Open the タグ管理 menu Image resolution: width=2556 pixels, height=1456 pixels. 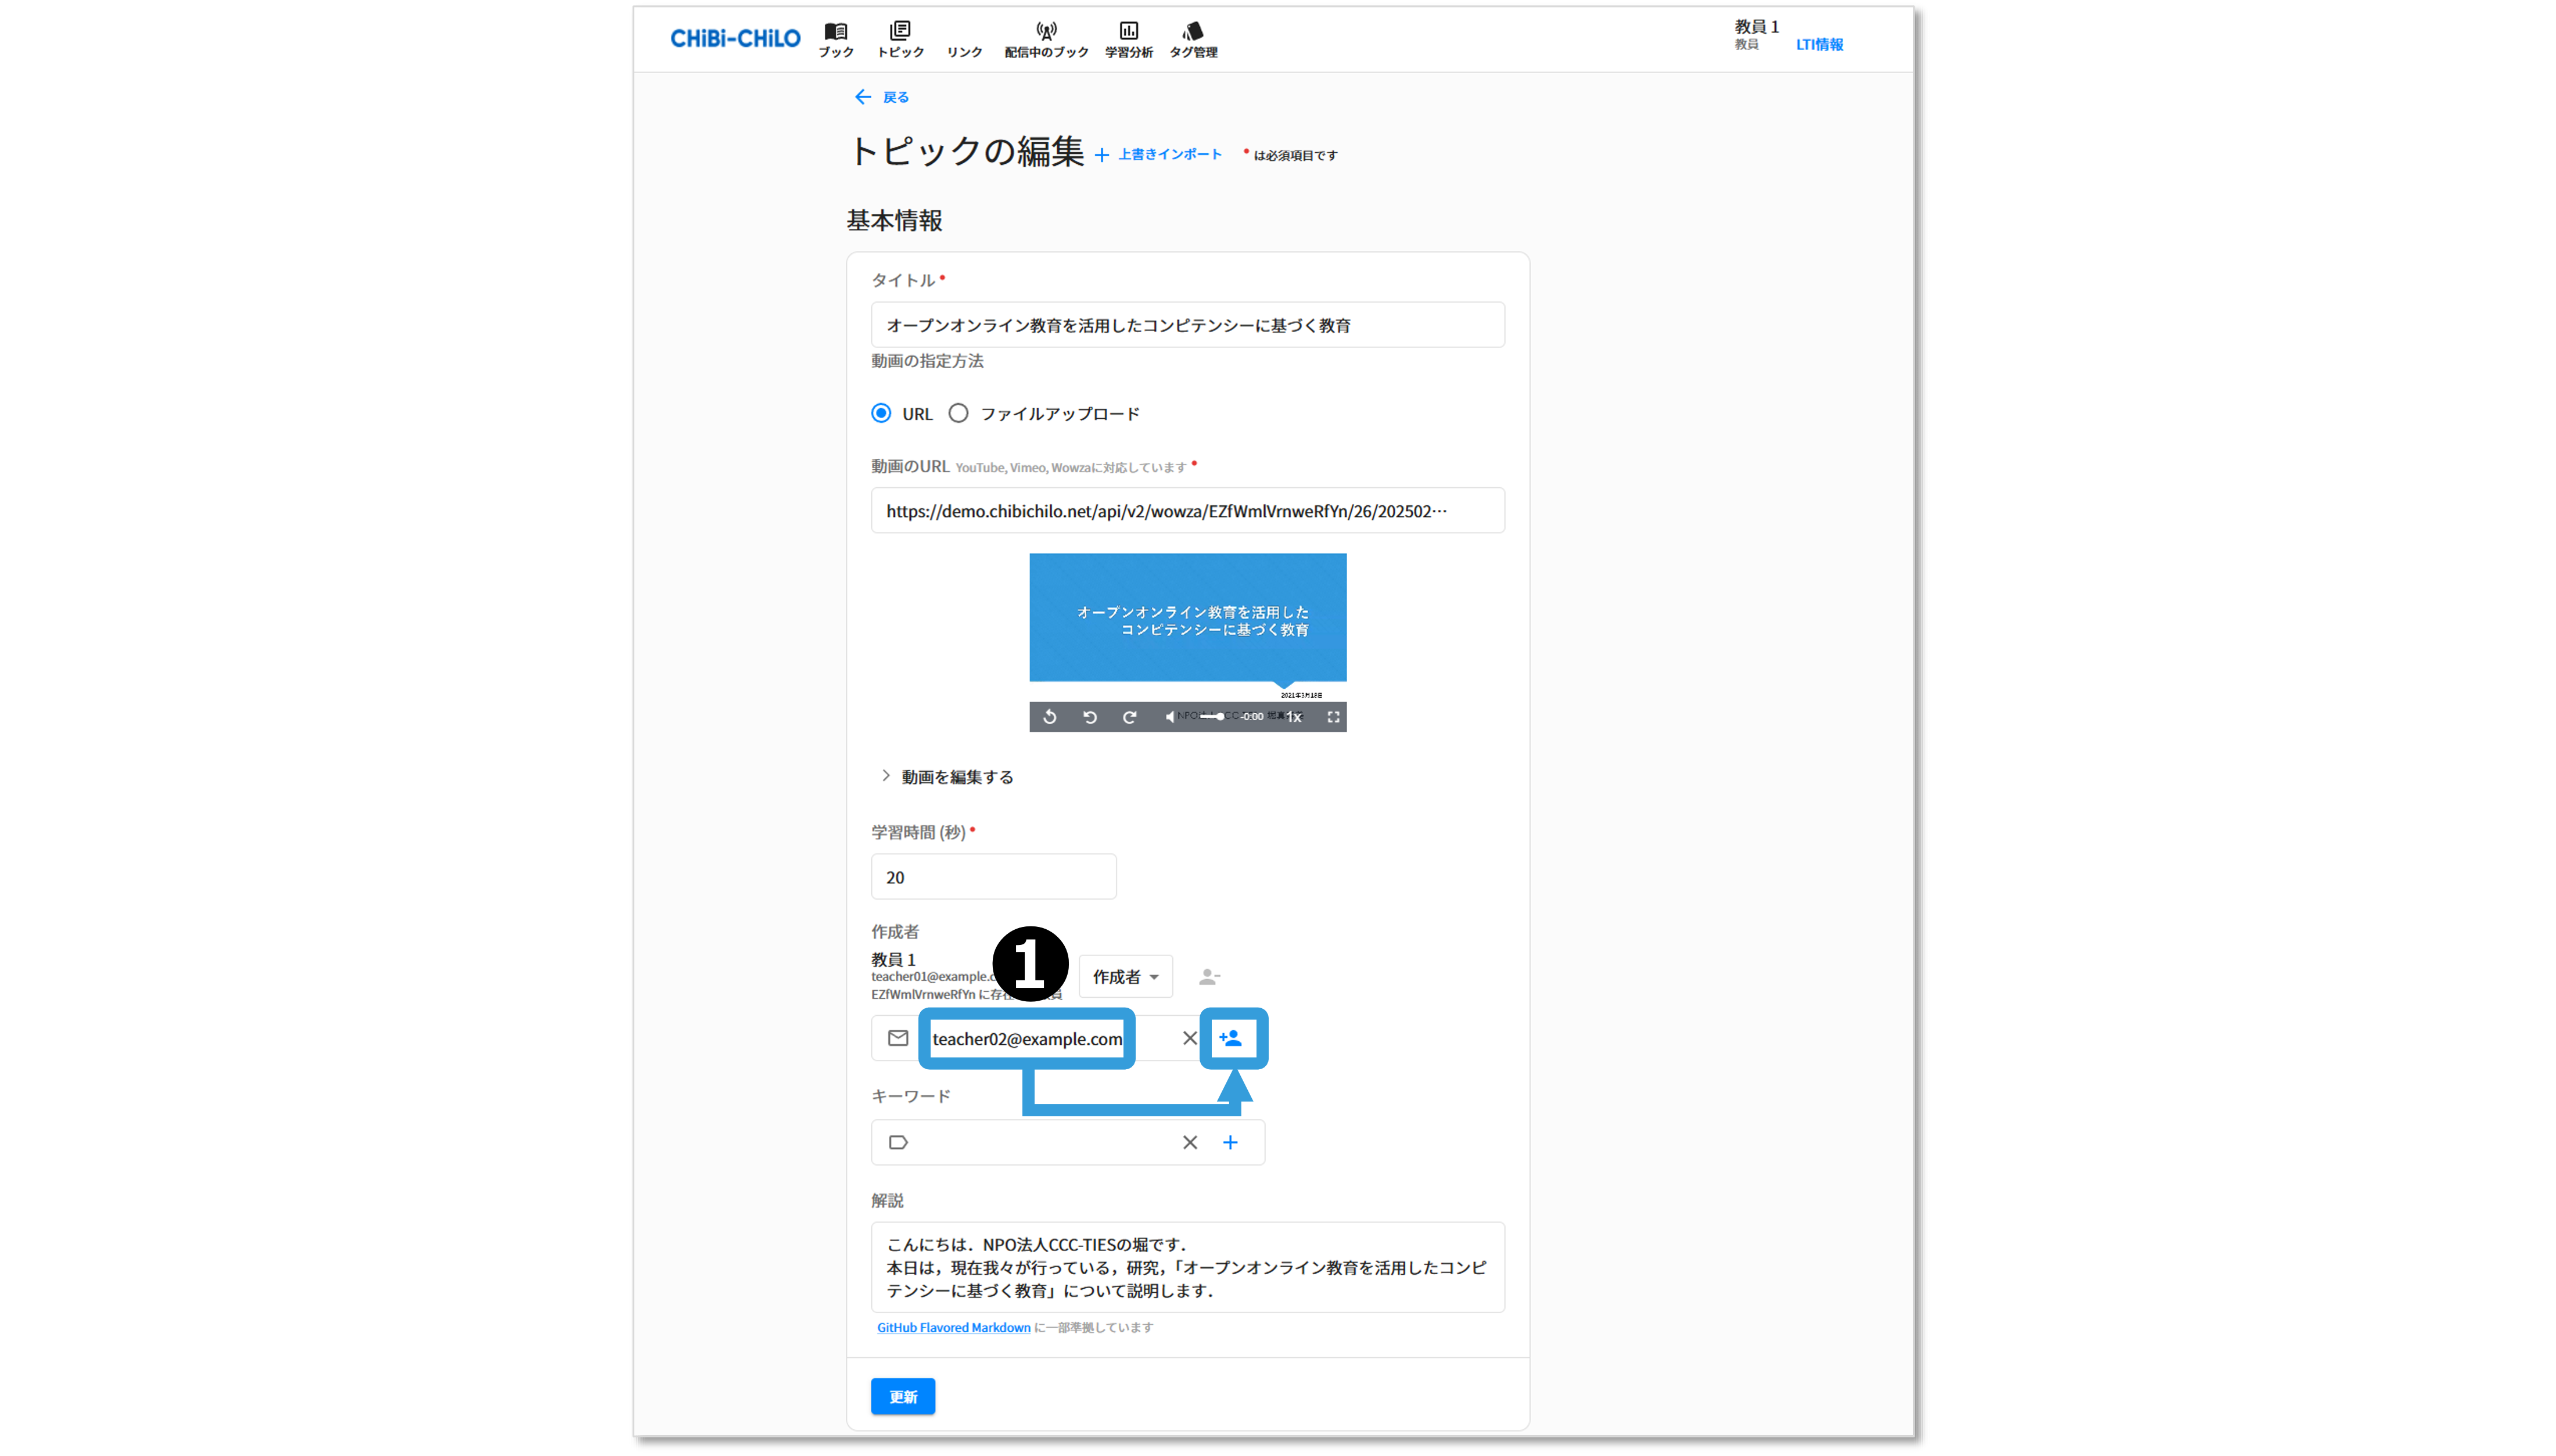click(x=1193, y=39)
